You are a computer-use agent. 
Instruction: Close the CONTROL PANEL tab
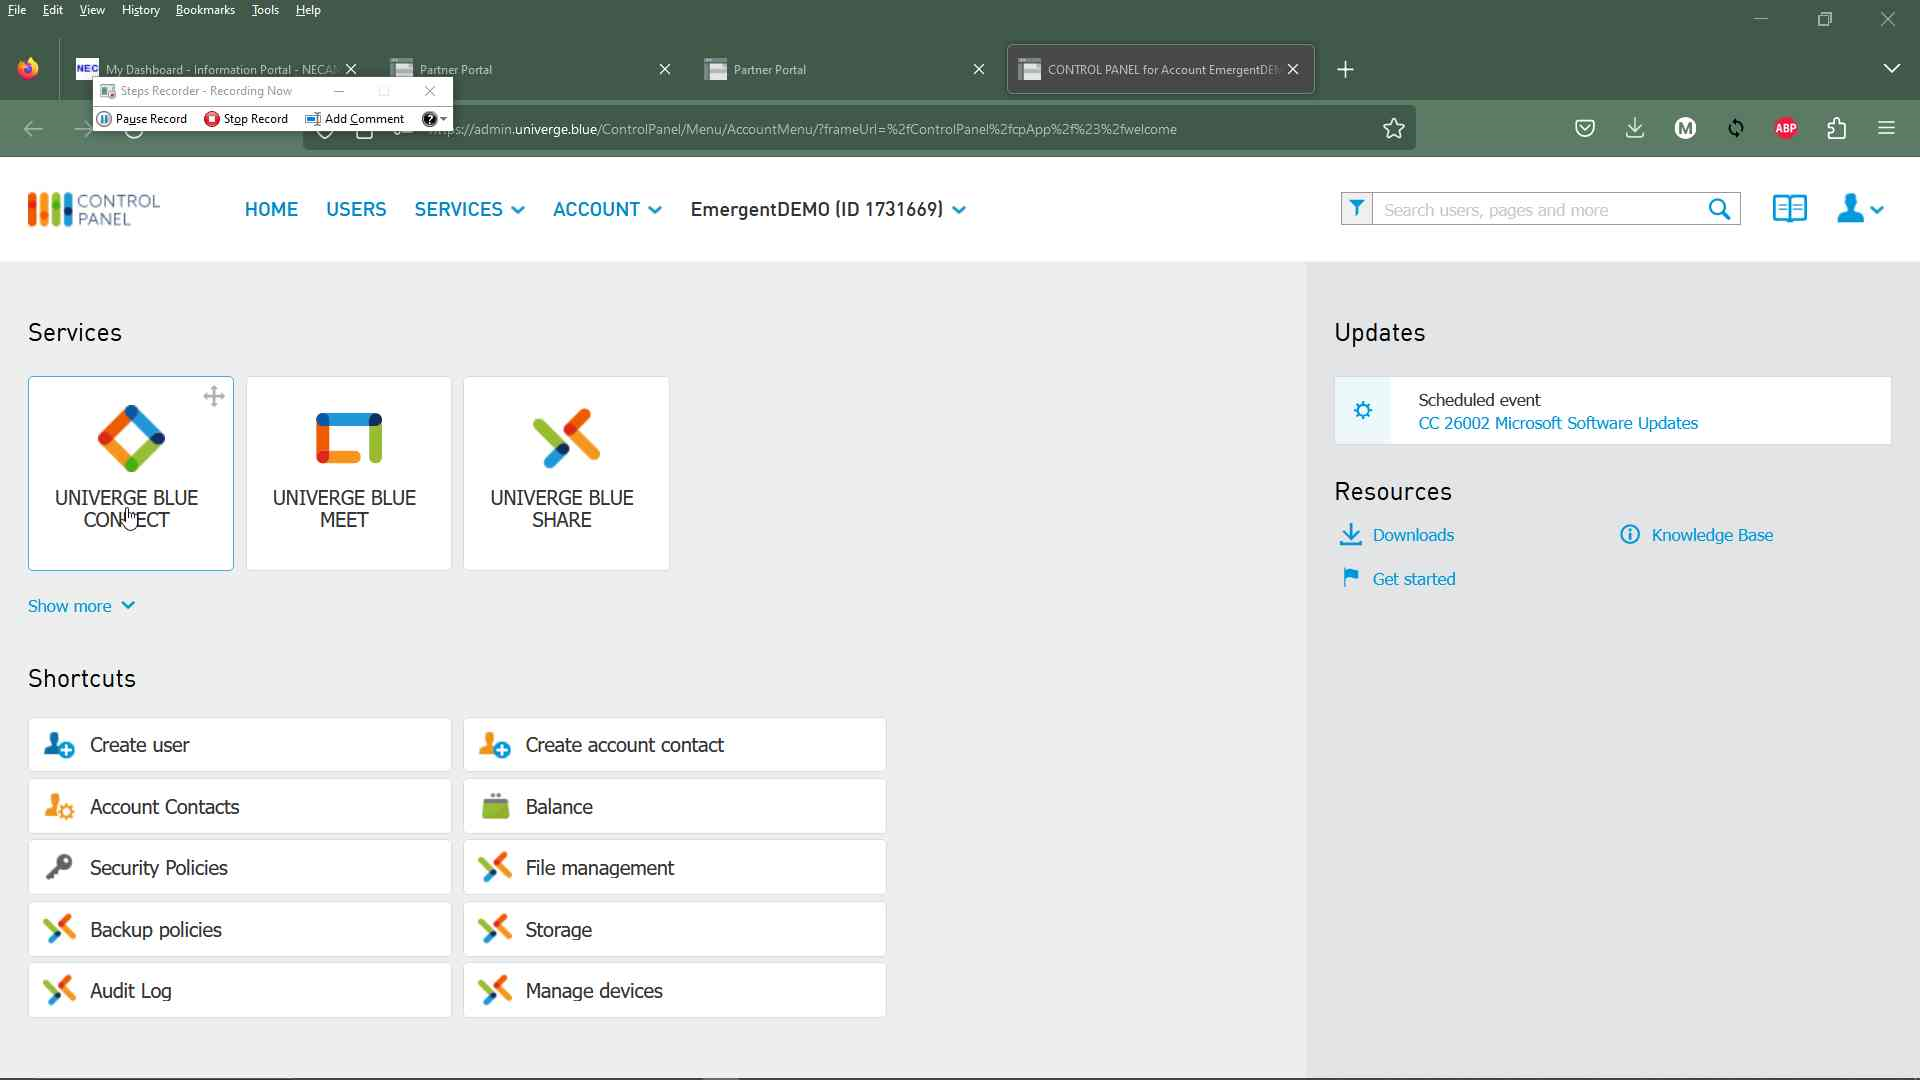pyautogui.click(x=1293, y=69)
